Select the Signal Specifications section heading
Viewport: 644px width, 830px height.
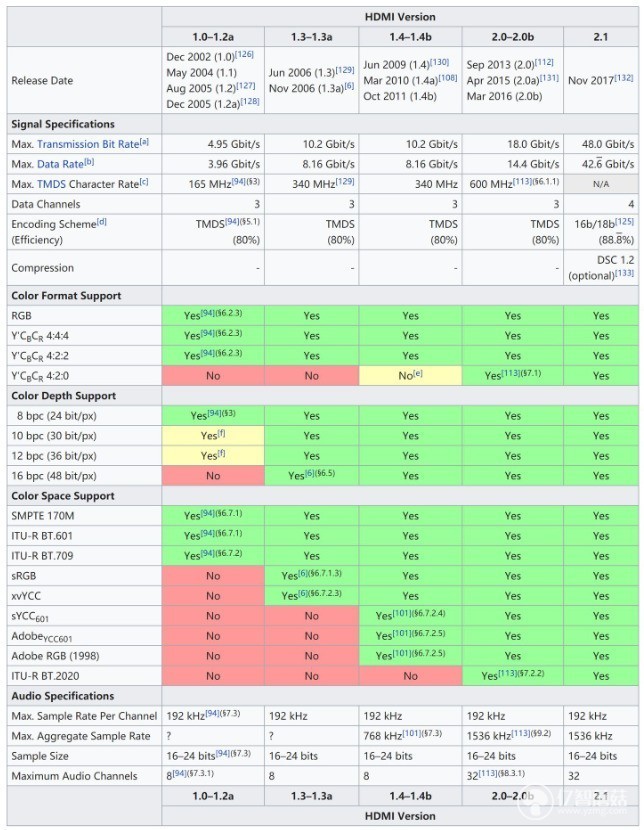point(63,124)
